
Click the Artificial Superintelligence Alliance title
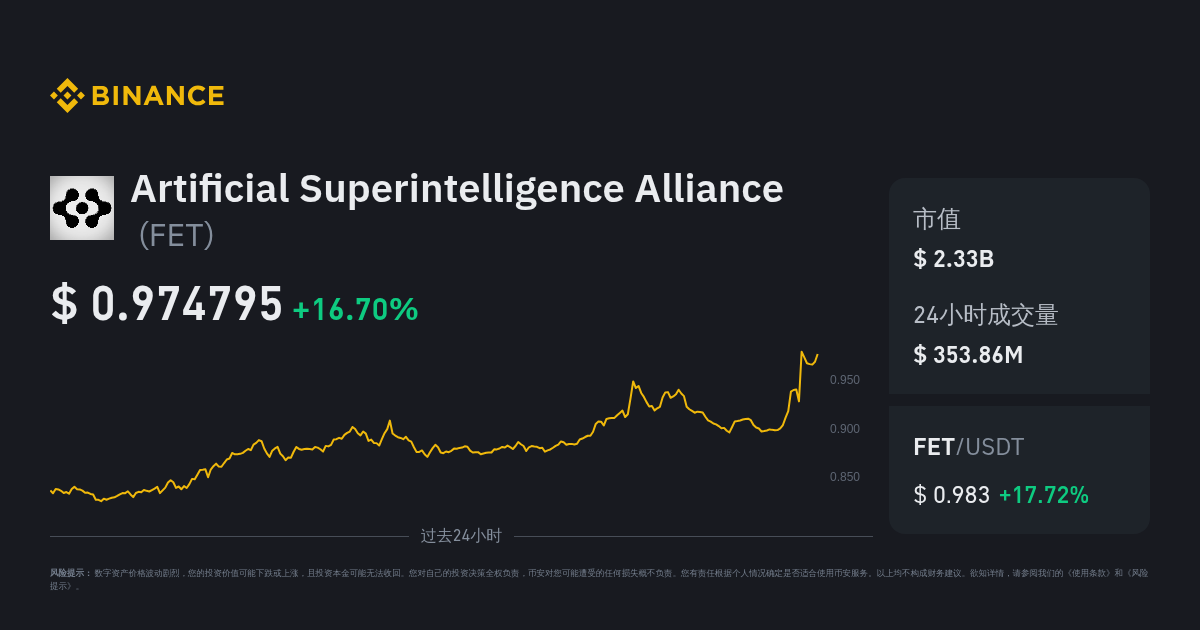click(x=457, y=188)
